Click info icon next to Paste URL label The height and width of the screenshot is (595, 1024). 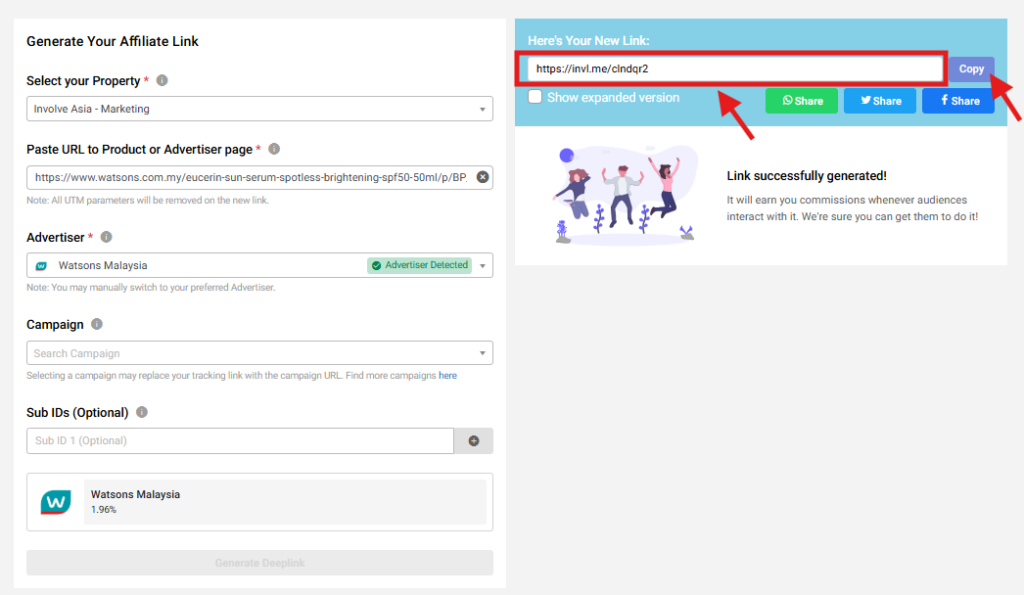274,149
